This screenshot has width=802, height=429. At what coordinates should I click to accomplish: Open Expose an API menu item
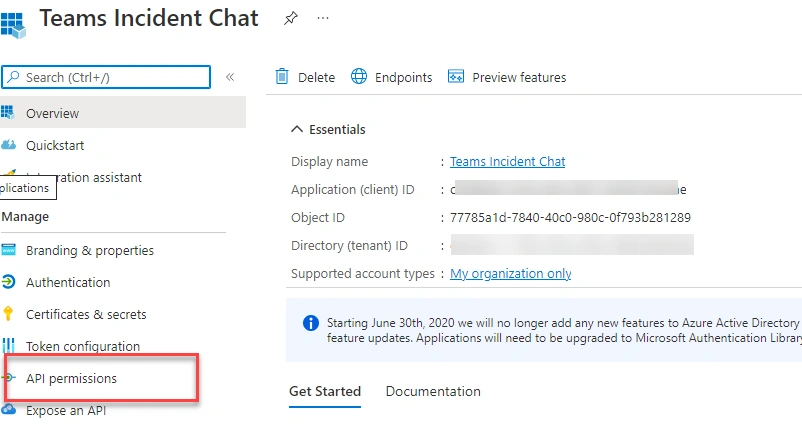pos(66,411)
